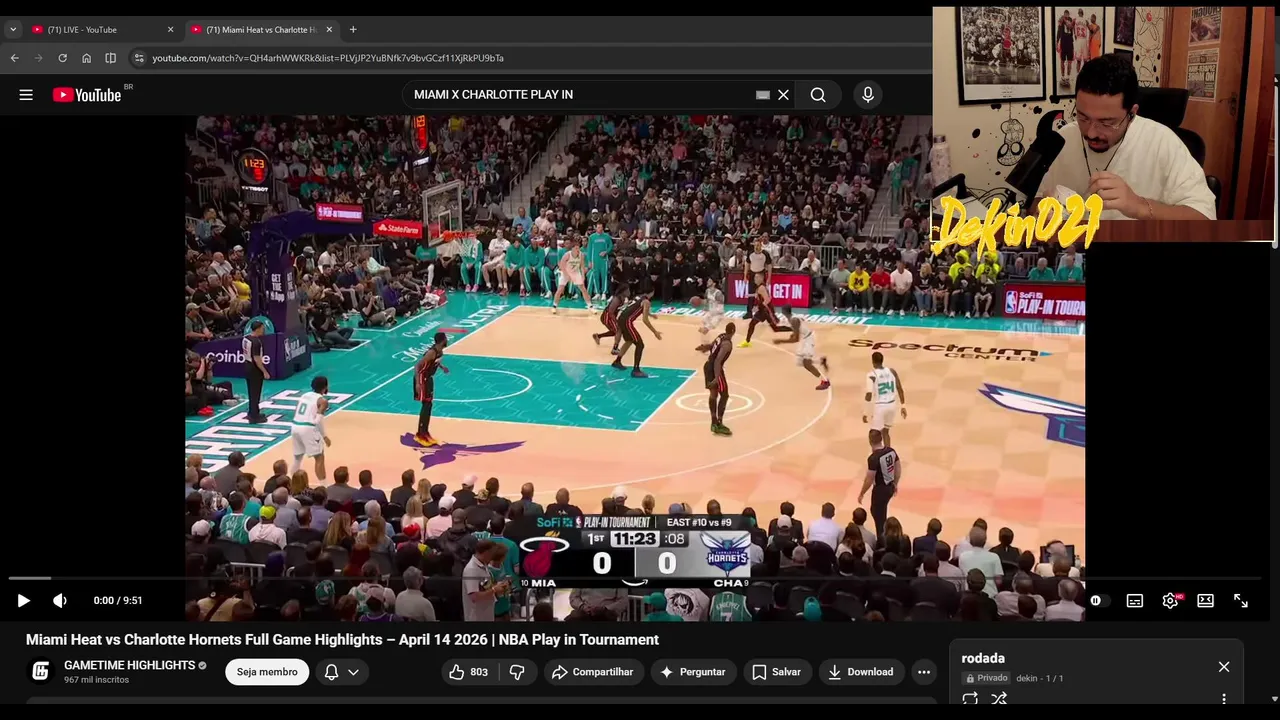Click the Download button
Viewport: 1280px width, 720px height.
pos(861,672)
